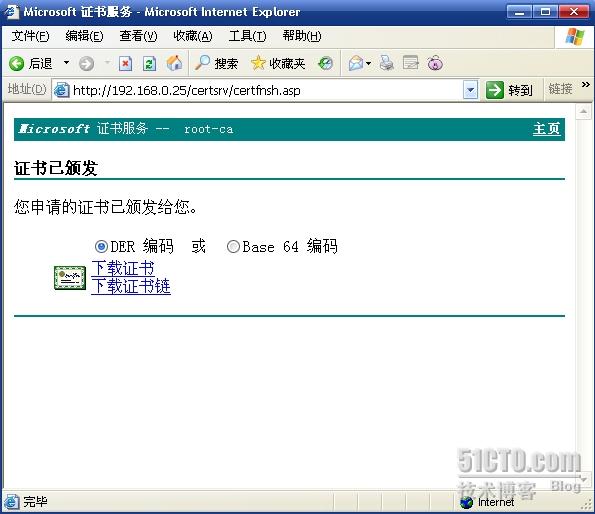The image size is (595, 514).
Task: Click the 下载证书 link
Action: (123, 268)
